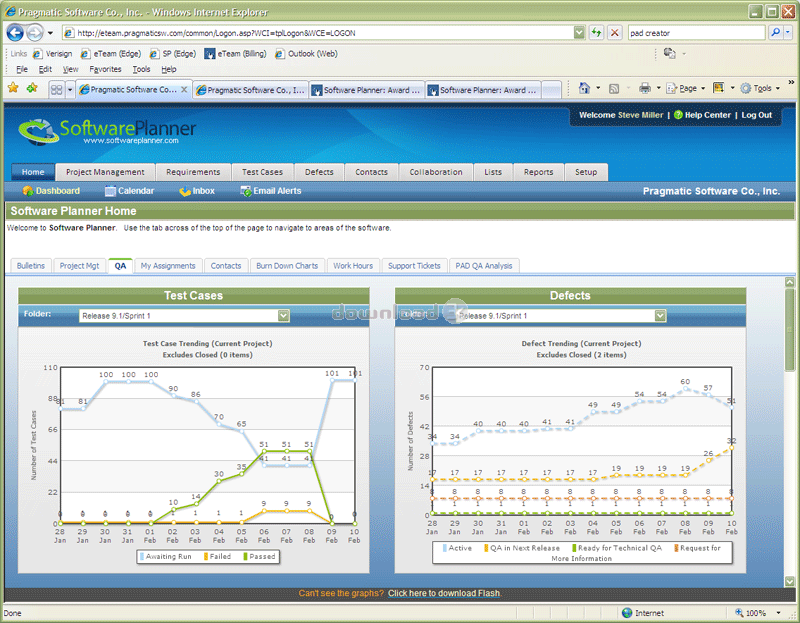Viewport: 800px width, 623px height.
Task: Select the Project Mgt dashboard tab
Action: (x=80, y=266)
